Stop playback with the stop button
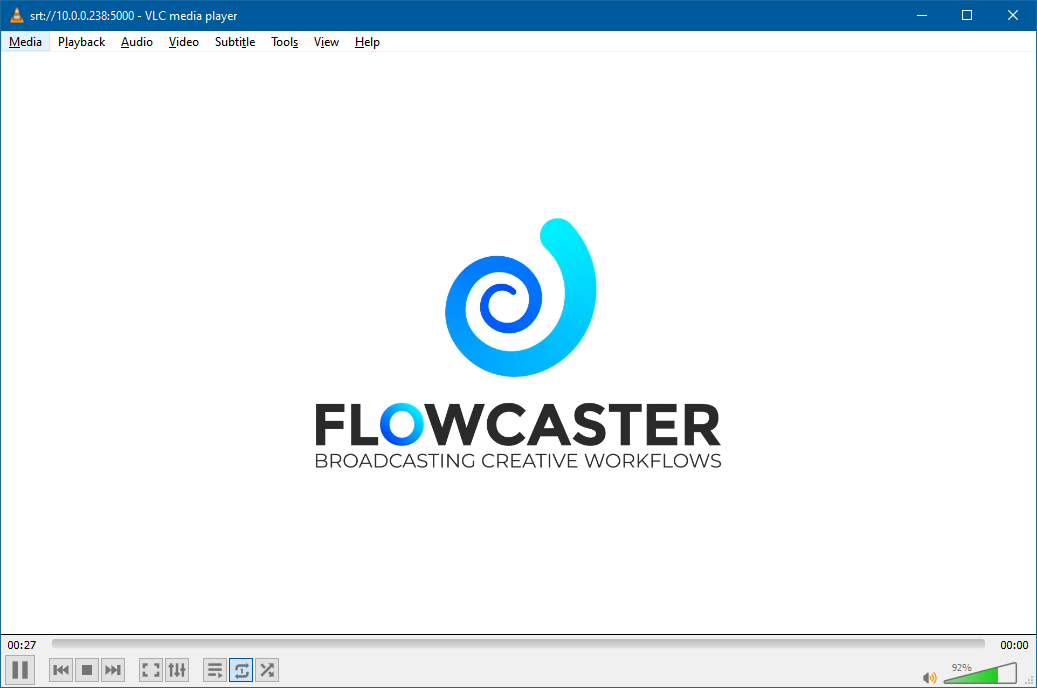This screenshot has height=688, width=1037. click(87, 670)
